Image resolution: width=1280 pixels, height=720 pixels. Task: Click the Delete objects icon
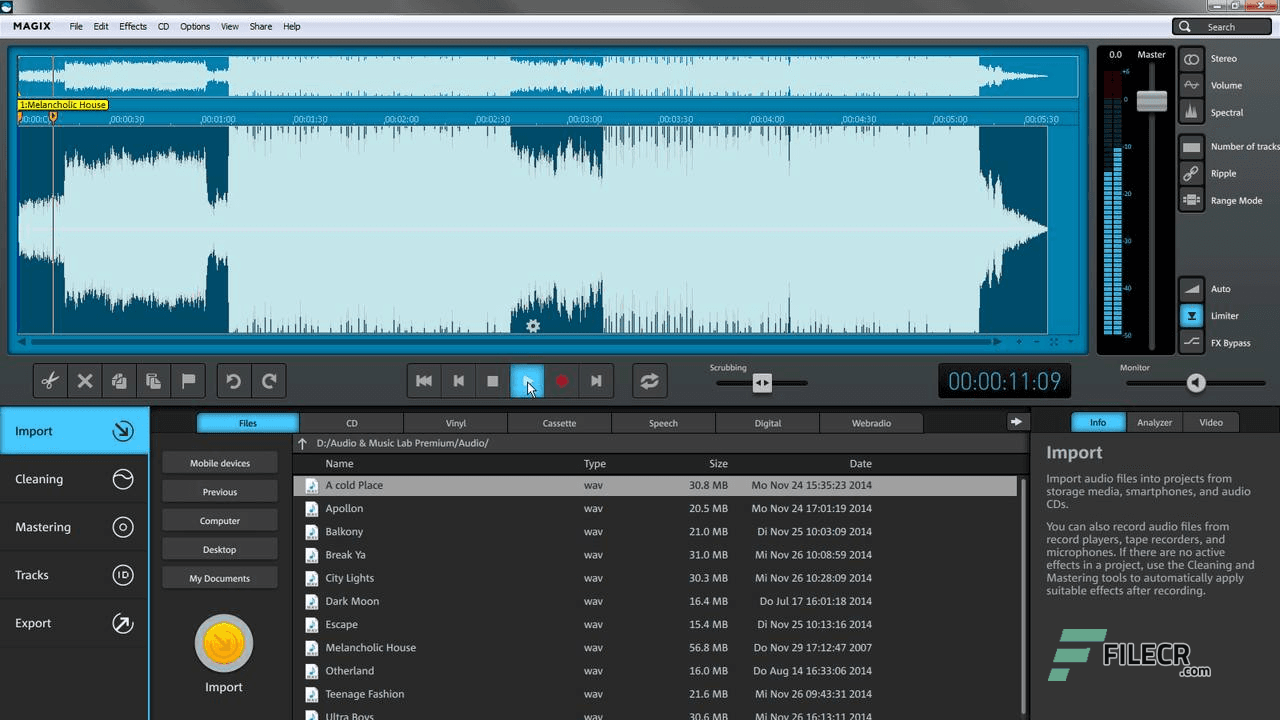click(x=84, y=381)
